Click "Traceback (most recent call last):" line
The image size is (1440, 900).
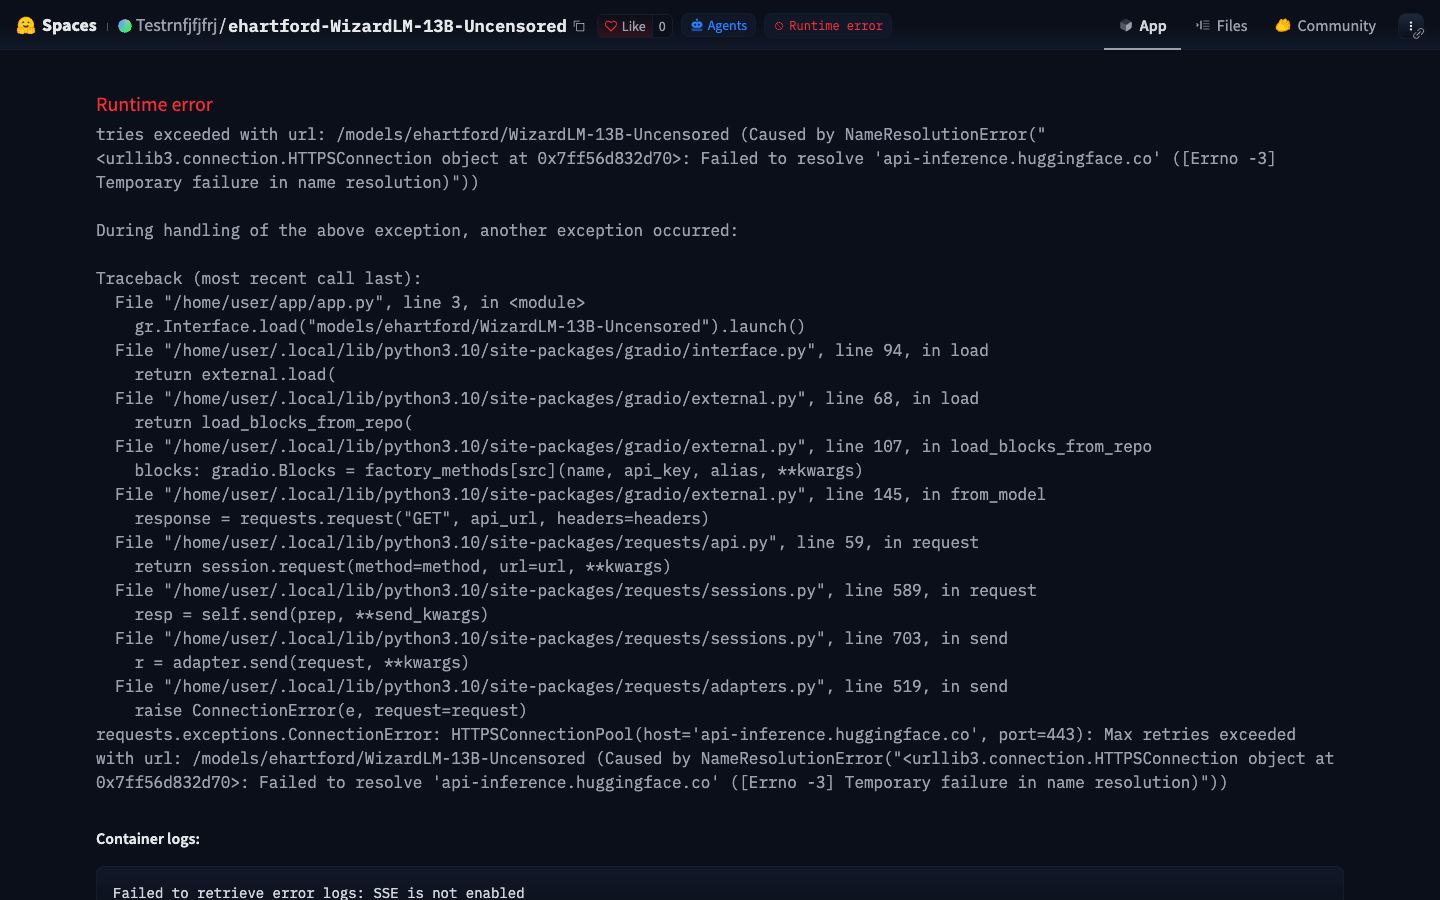[x=259, y=278]
